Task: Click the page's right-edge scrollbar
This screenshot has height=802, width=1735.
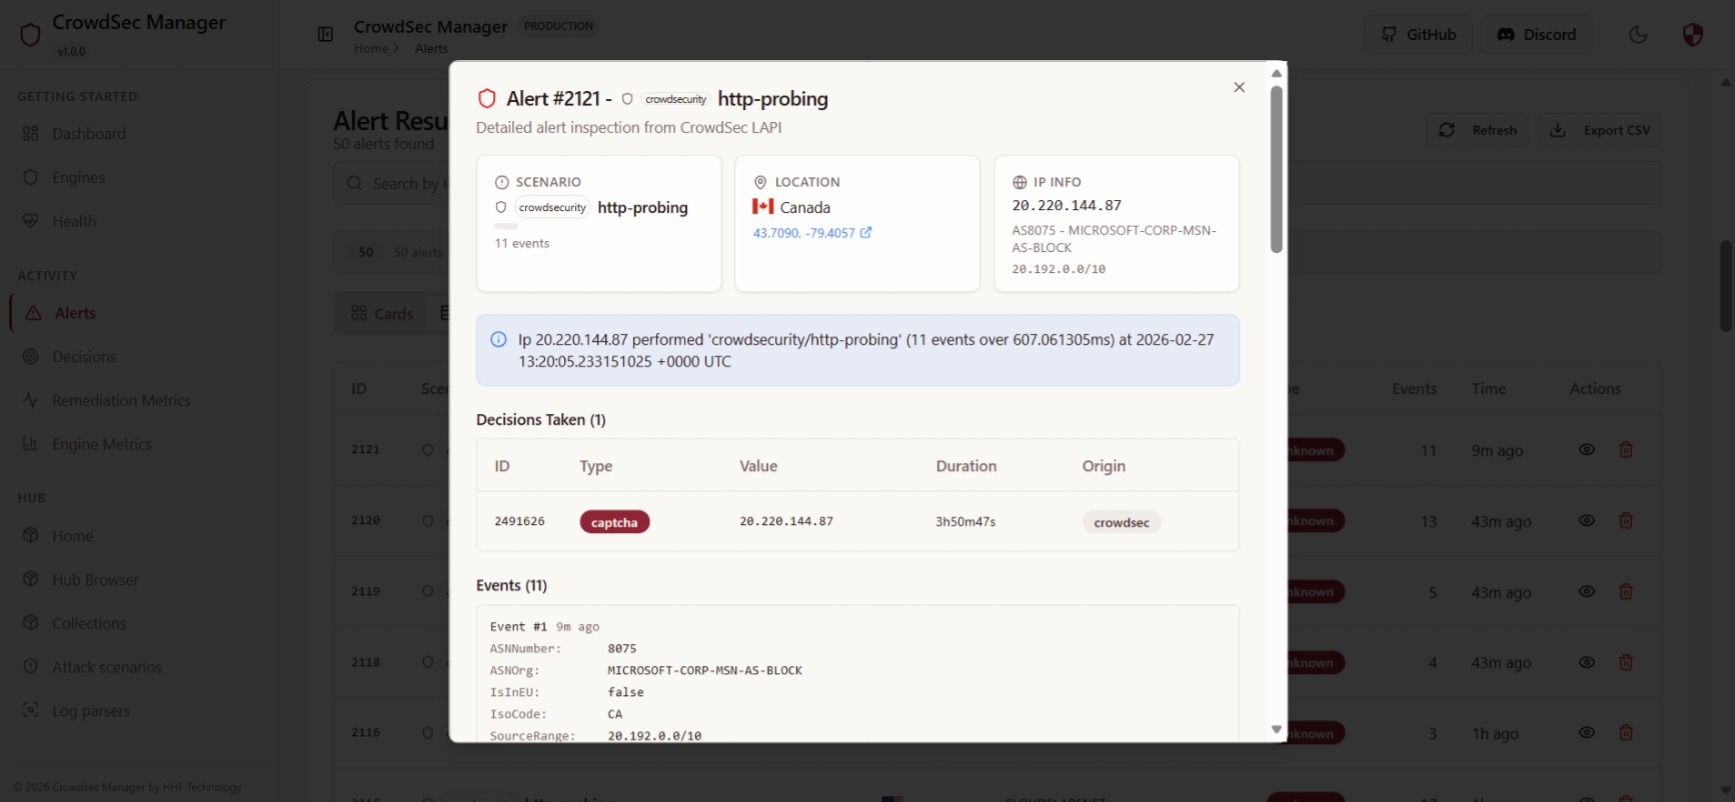Action: pyautogui.click(x=1726, y=286)
